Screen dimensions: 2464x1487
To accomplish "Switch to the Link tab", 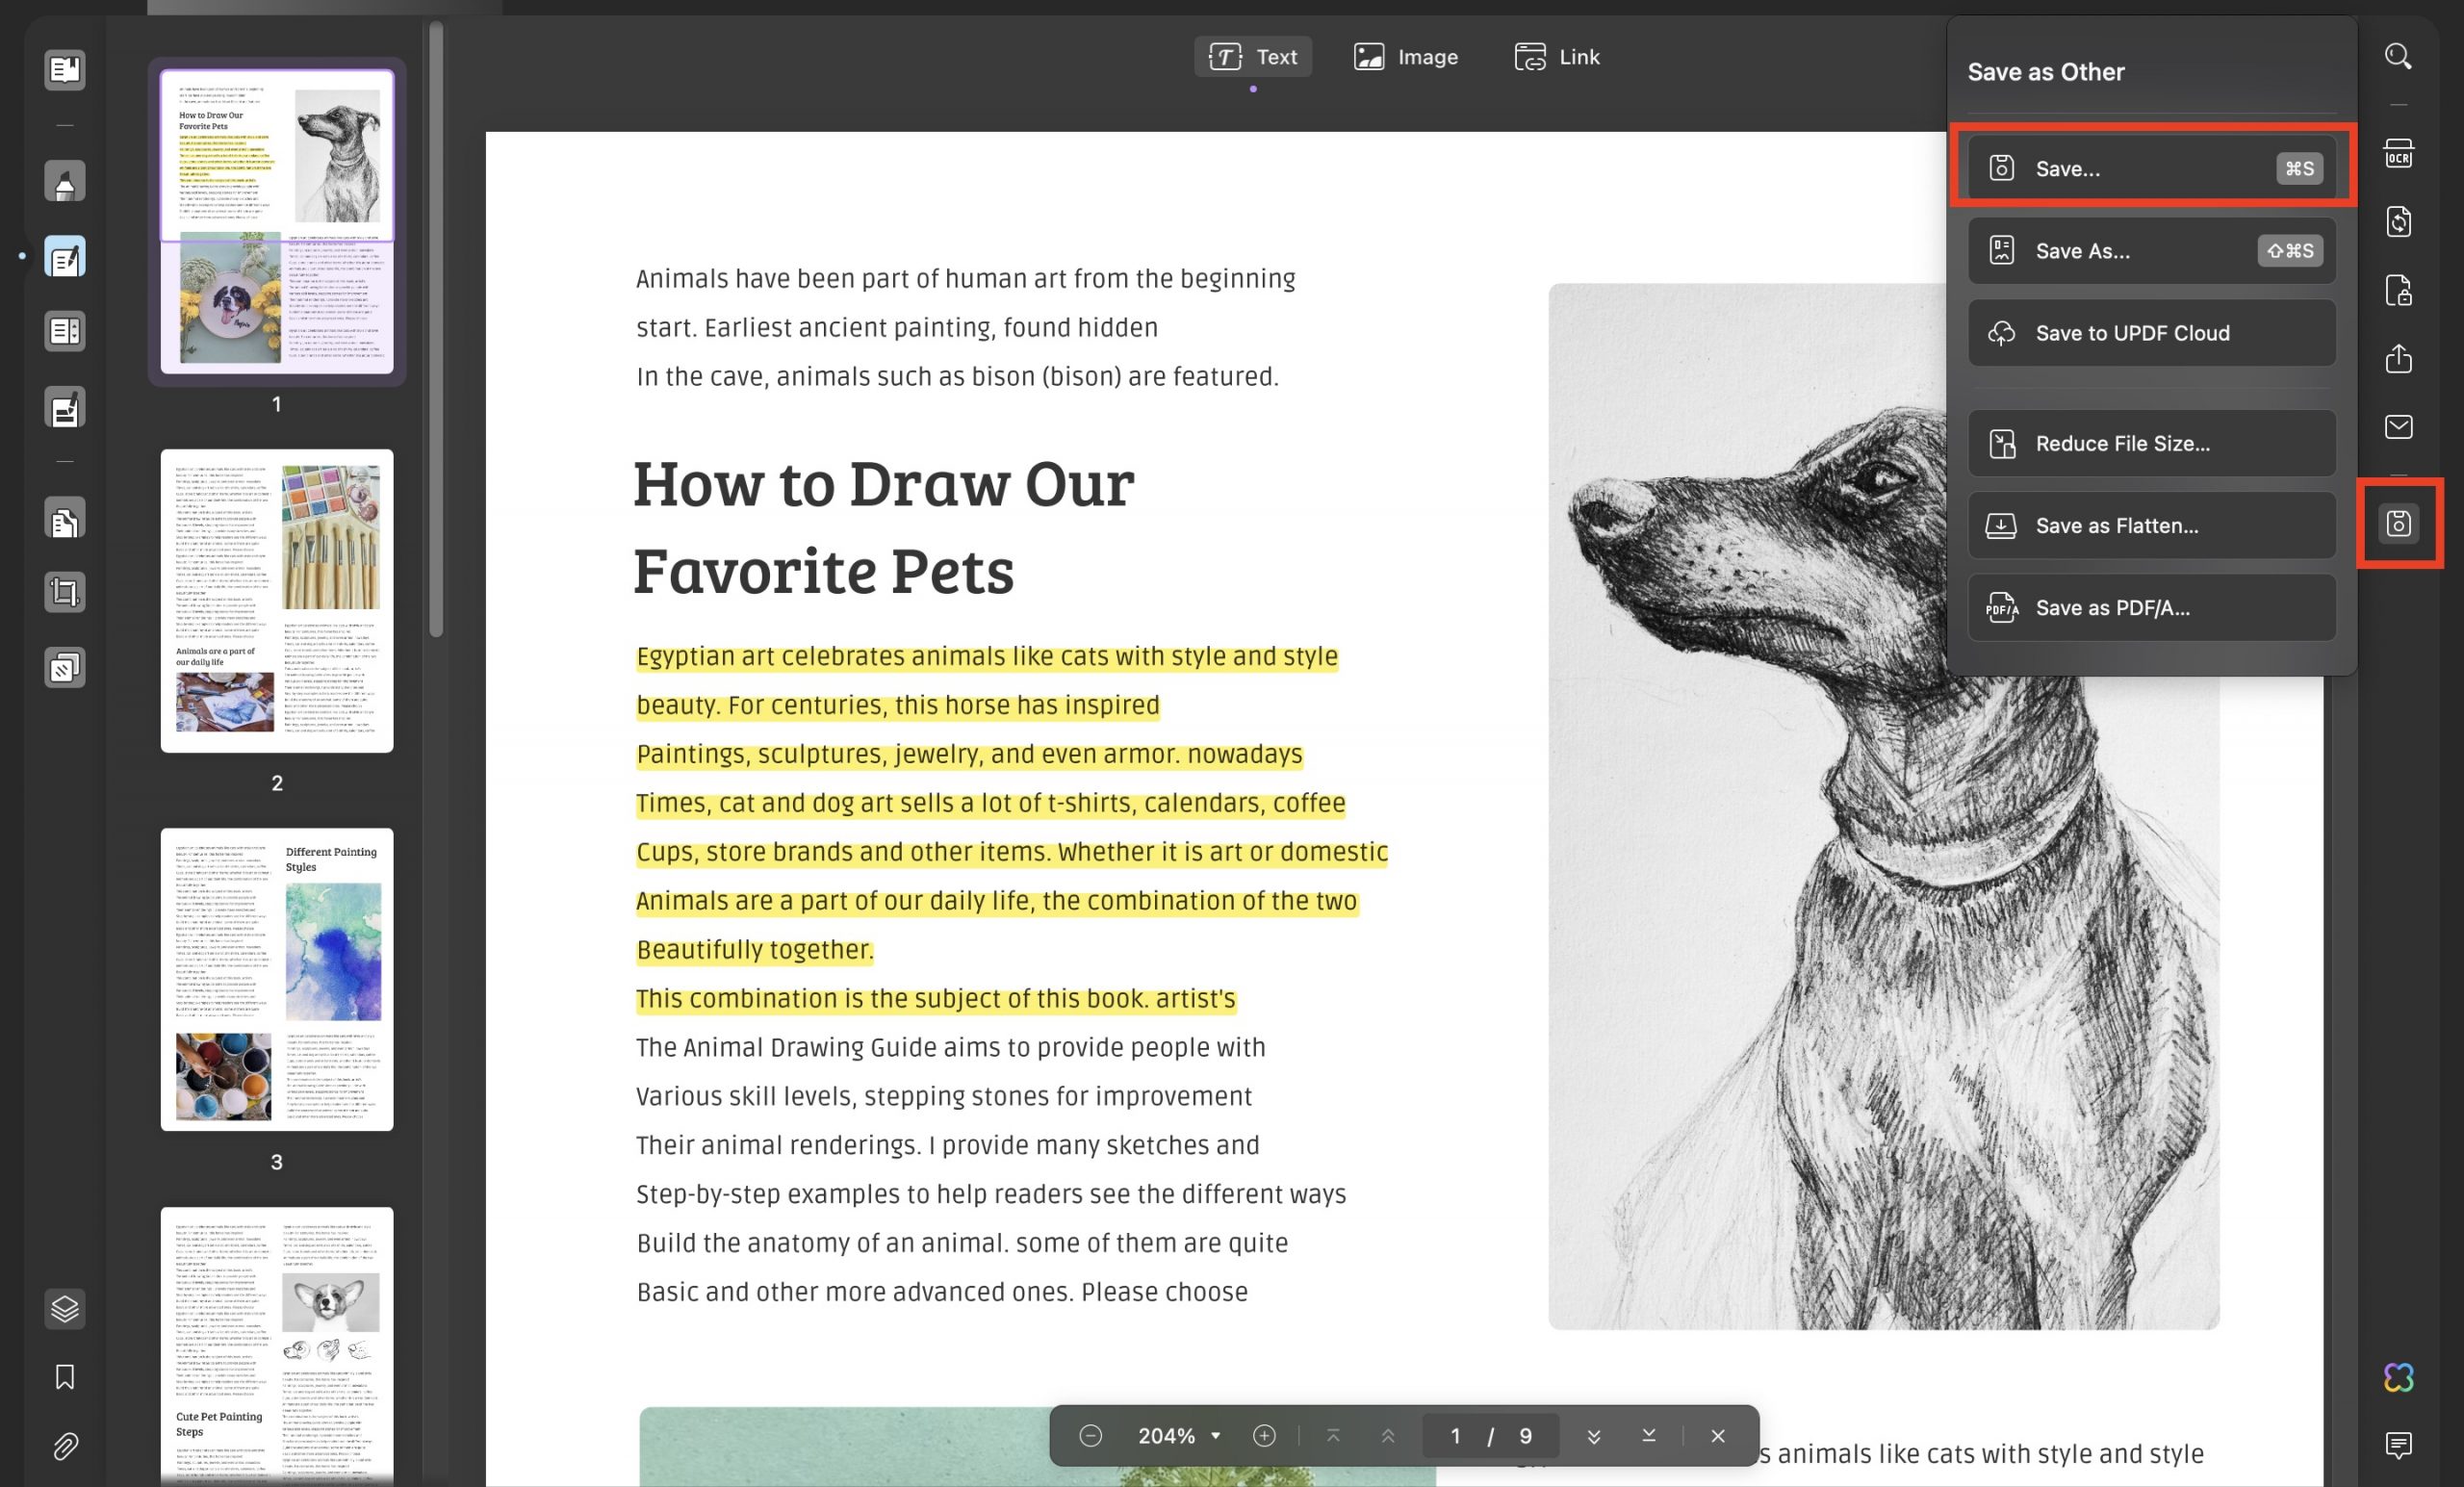I will 1556,56.
